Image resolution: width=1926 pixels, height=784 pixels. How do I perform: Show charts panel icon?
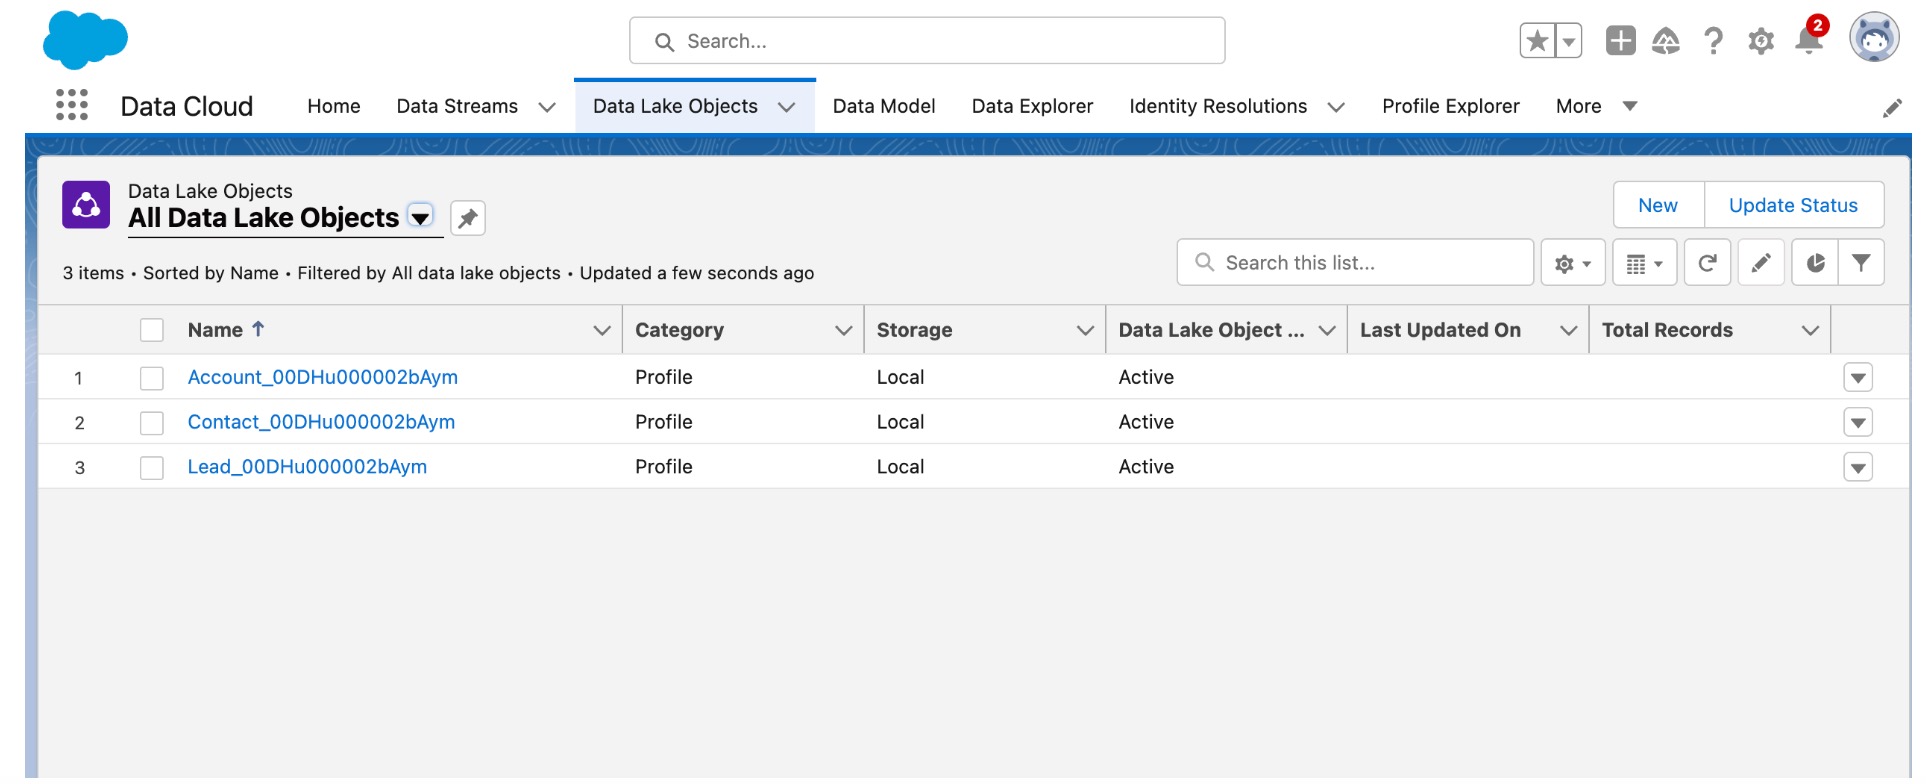tap(1815, 263)
